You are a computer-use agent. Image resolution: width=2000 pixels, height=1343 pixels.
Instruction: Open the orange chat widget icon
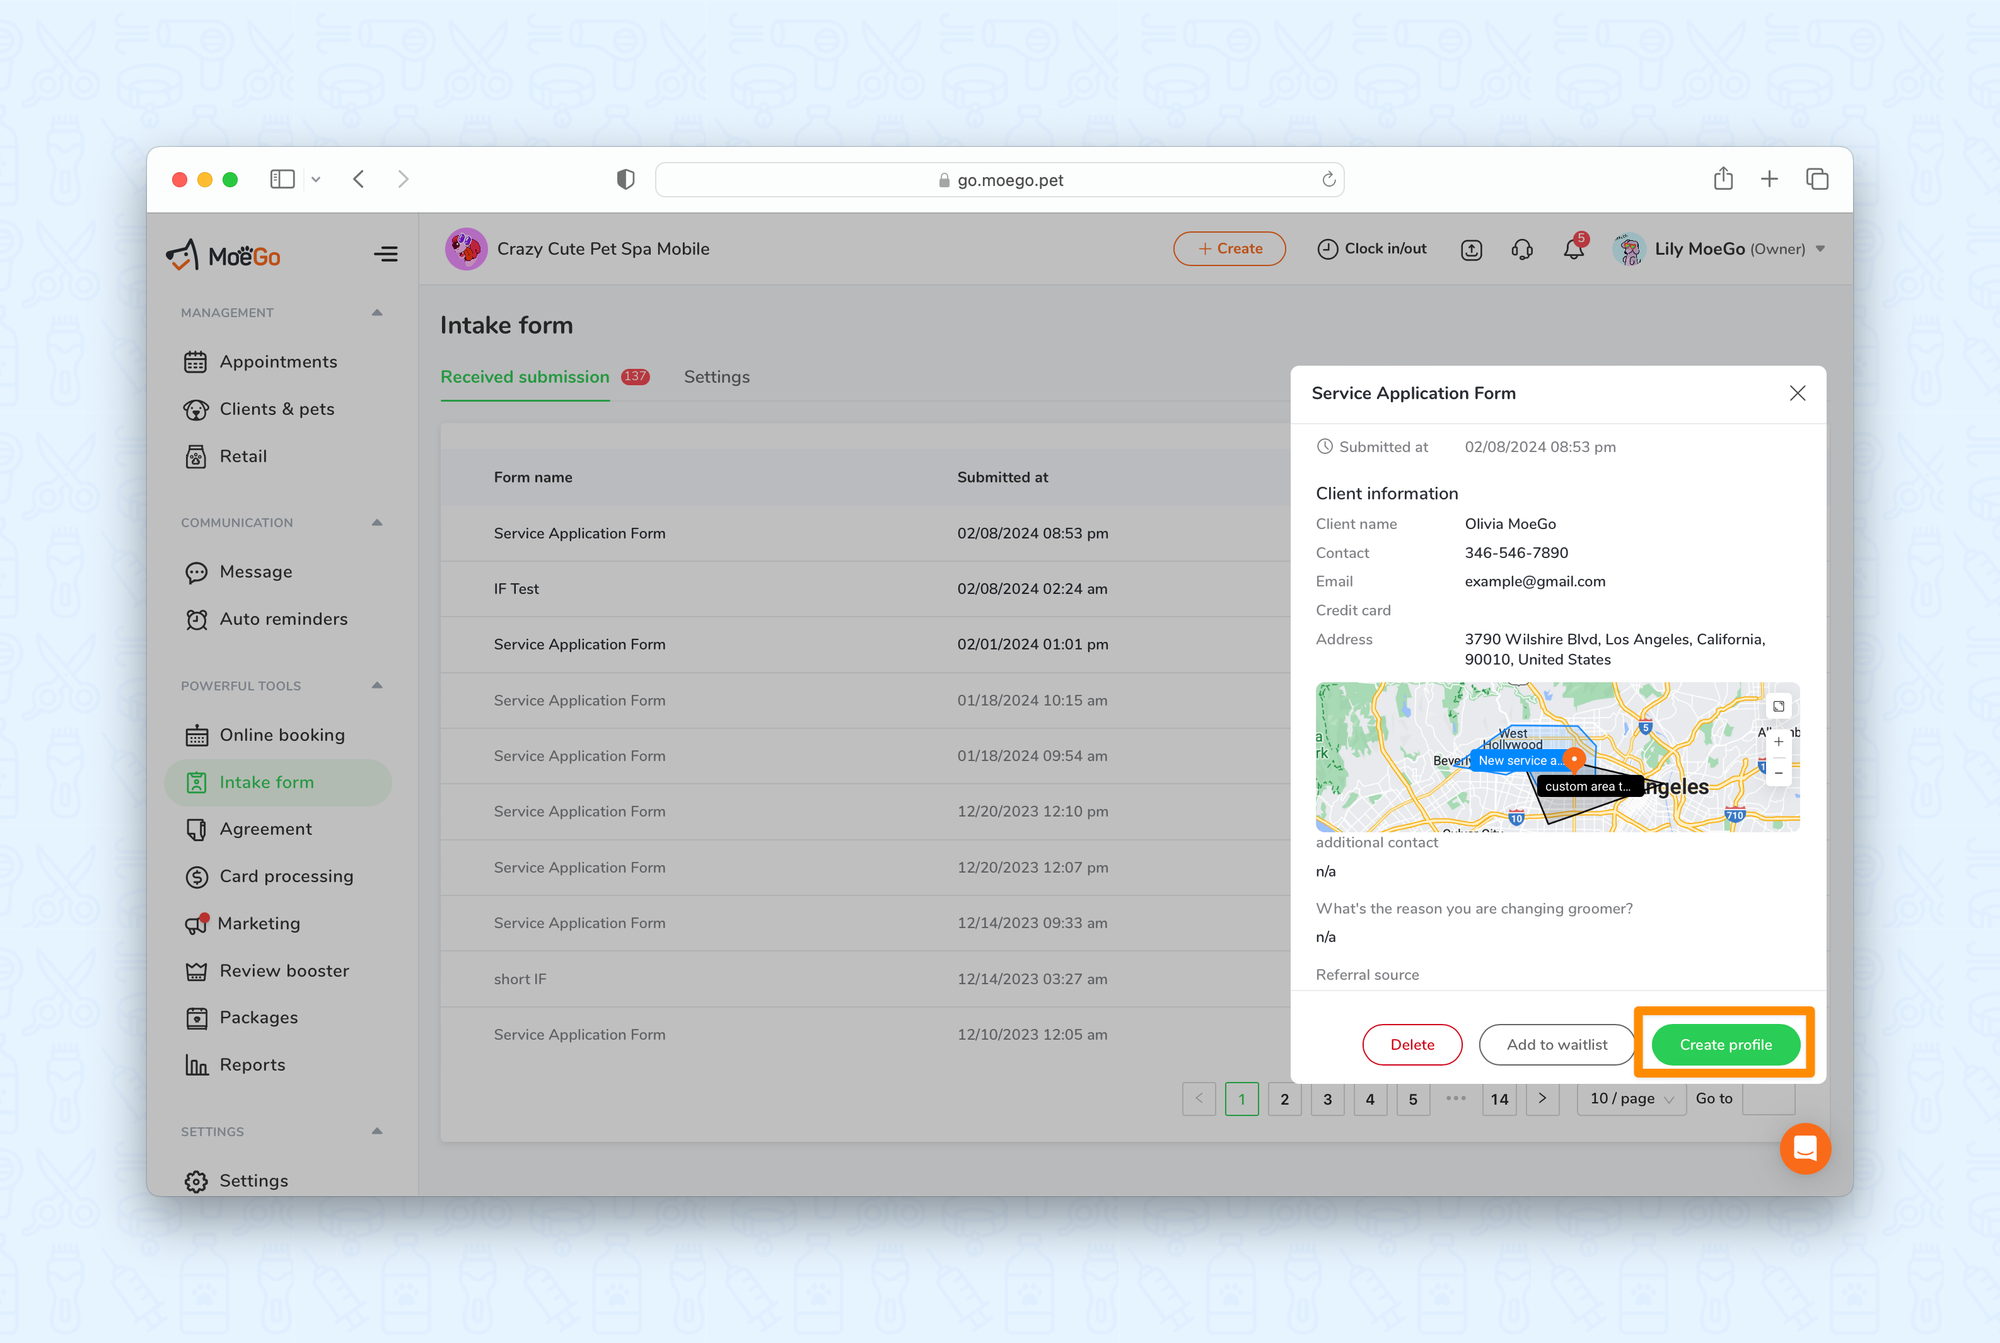pos(1804,1148)
